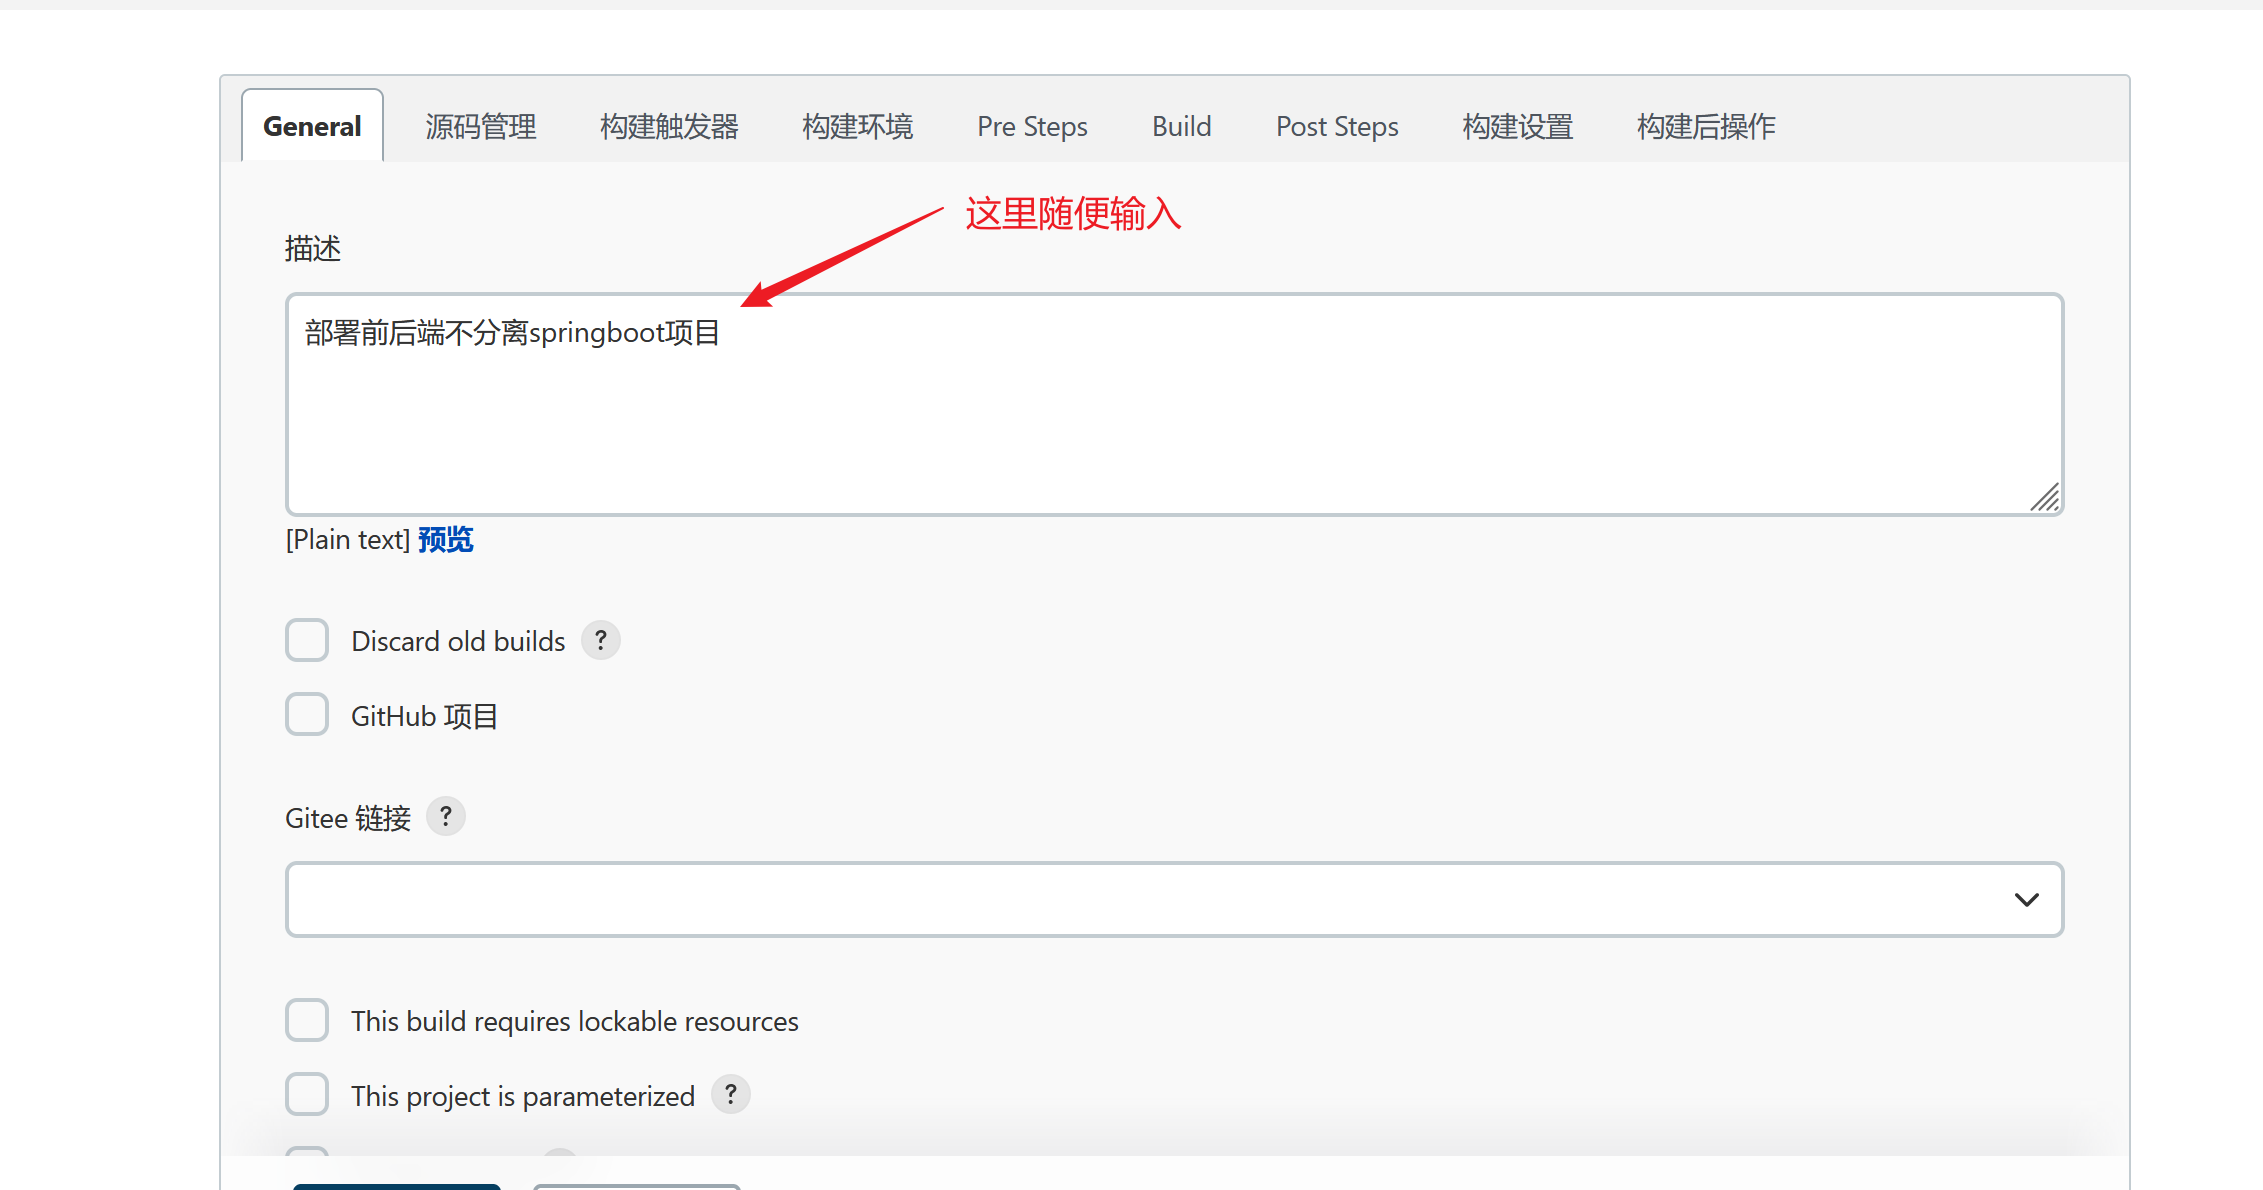Image resolution: width=2263 pixels, height=1190 pixels.
Task: Click the GitHub 项目 label text
Action: click(x=424, y=716)
